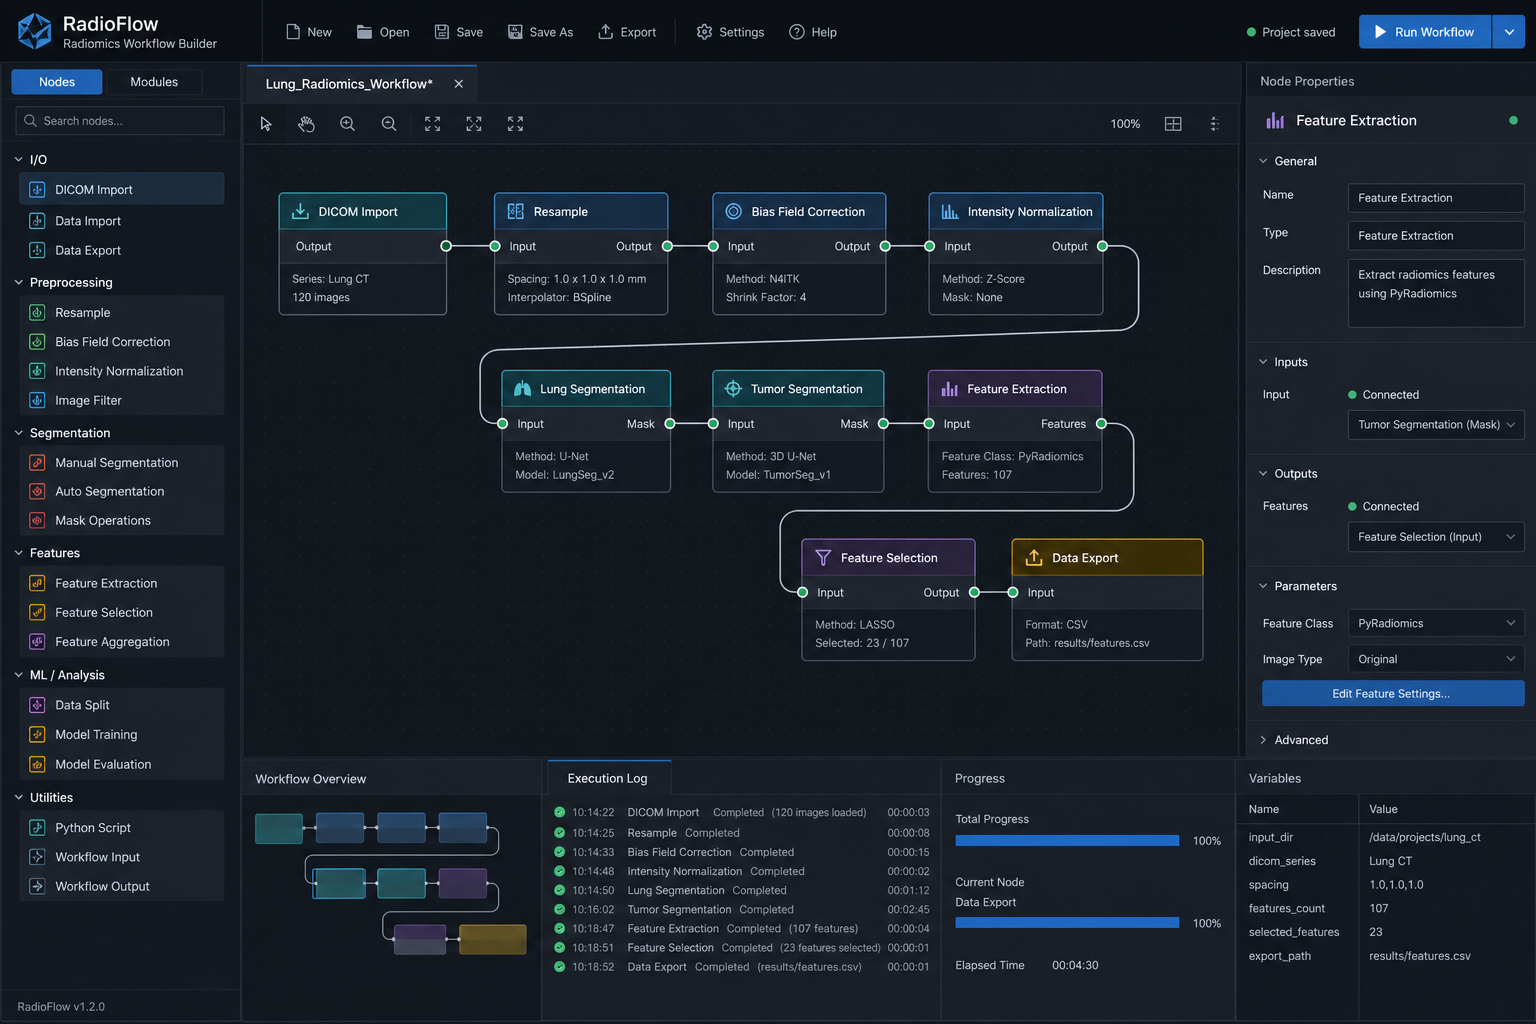The image size is (1536, 1024).
Task: Click the Run Workflow button
Action: coord(1424,32)
